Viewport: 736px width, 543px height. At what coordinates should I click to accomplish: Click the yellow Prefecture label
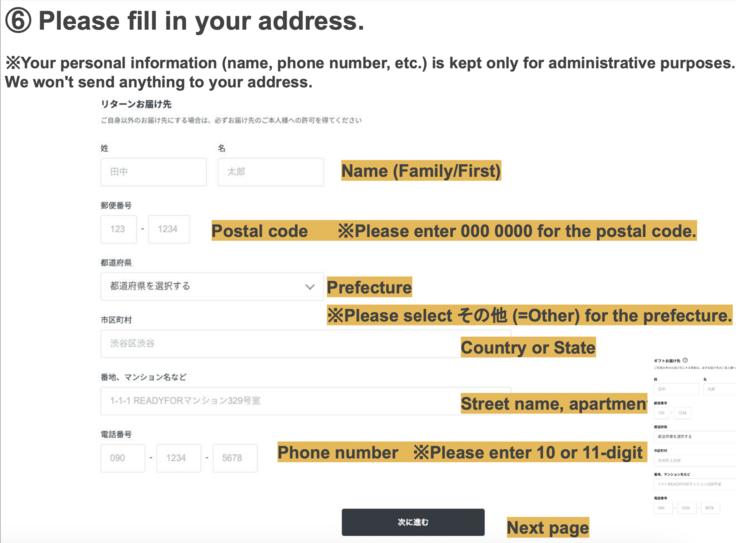coord(369,288)
